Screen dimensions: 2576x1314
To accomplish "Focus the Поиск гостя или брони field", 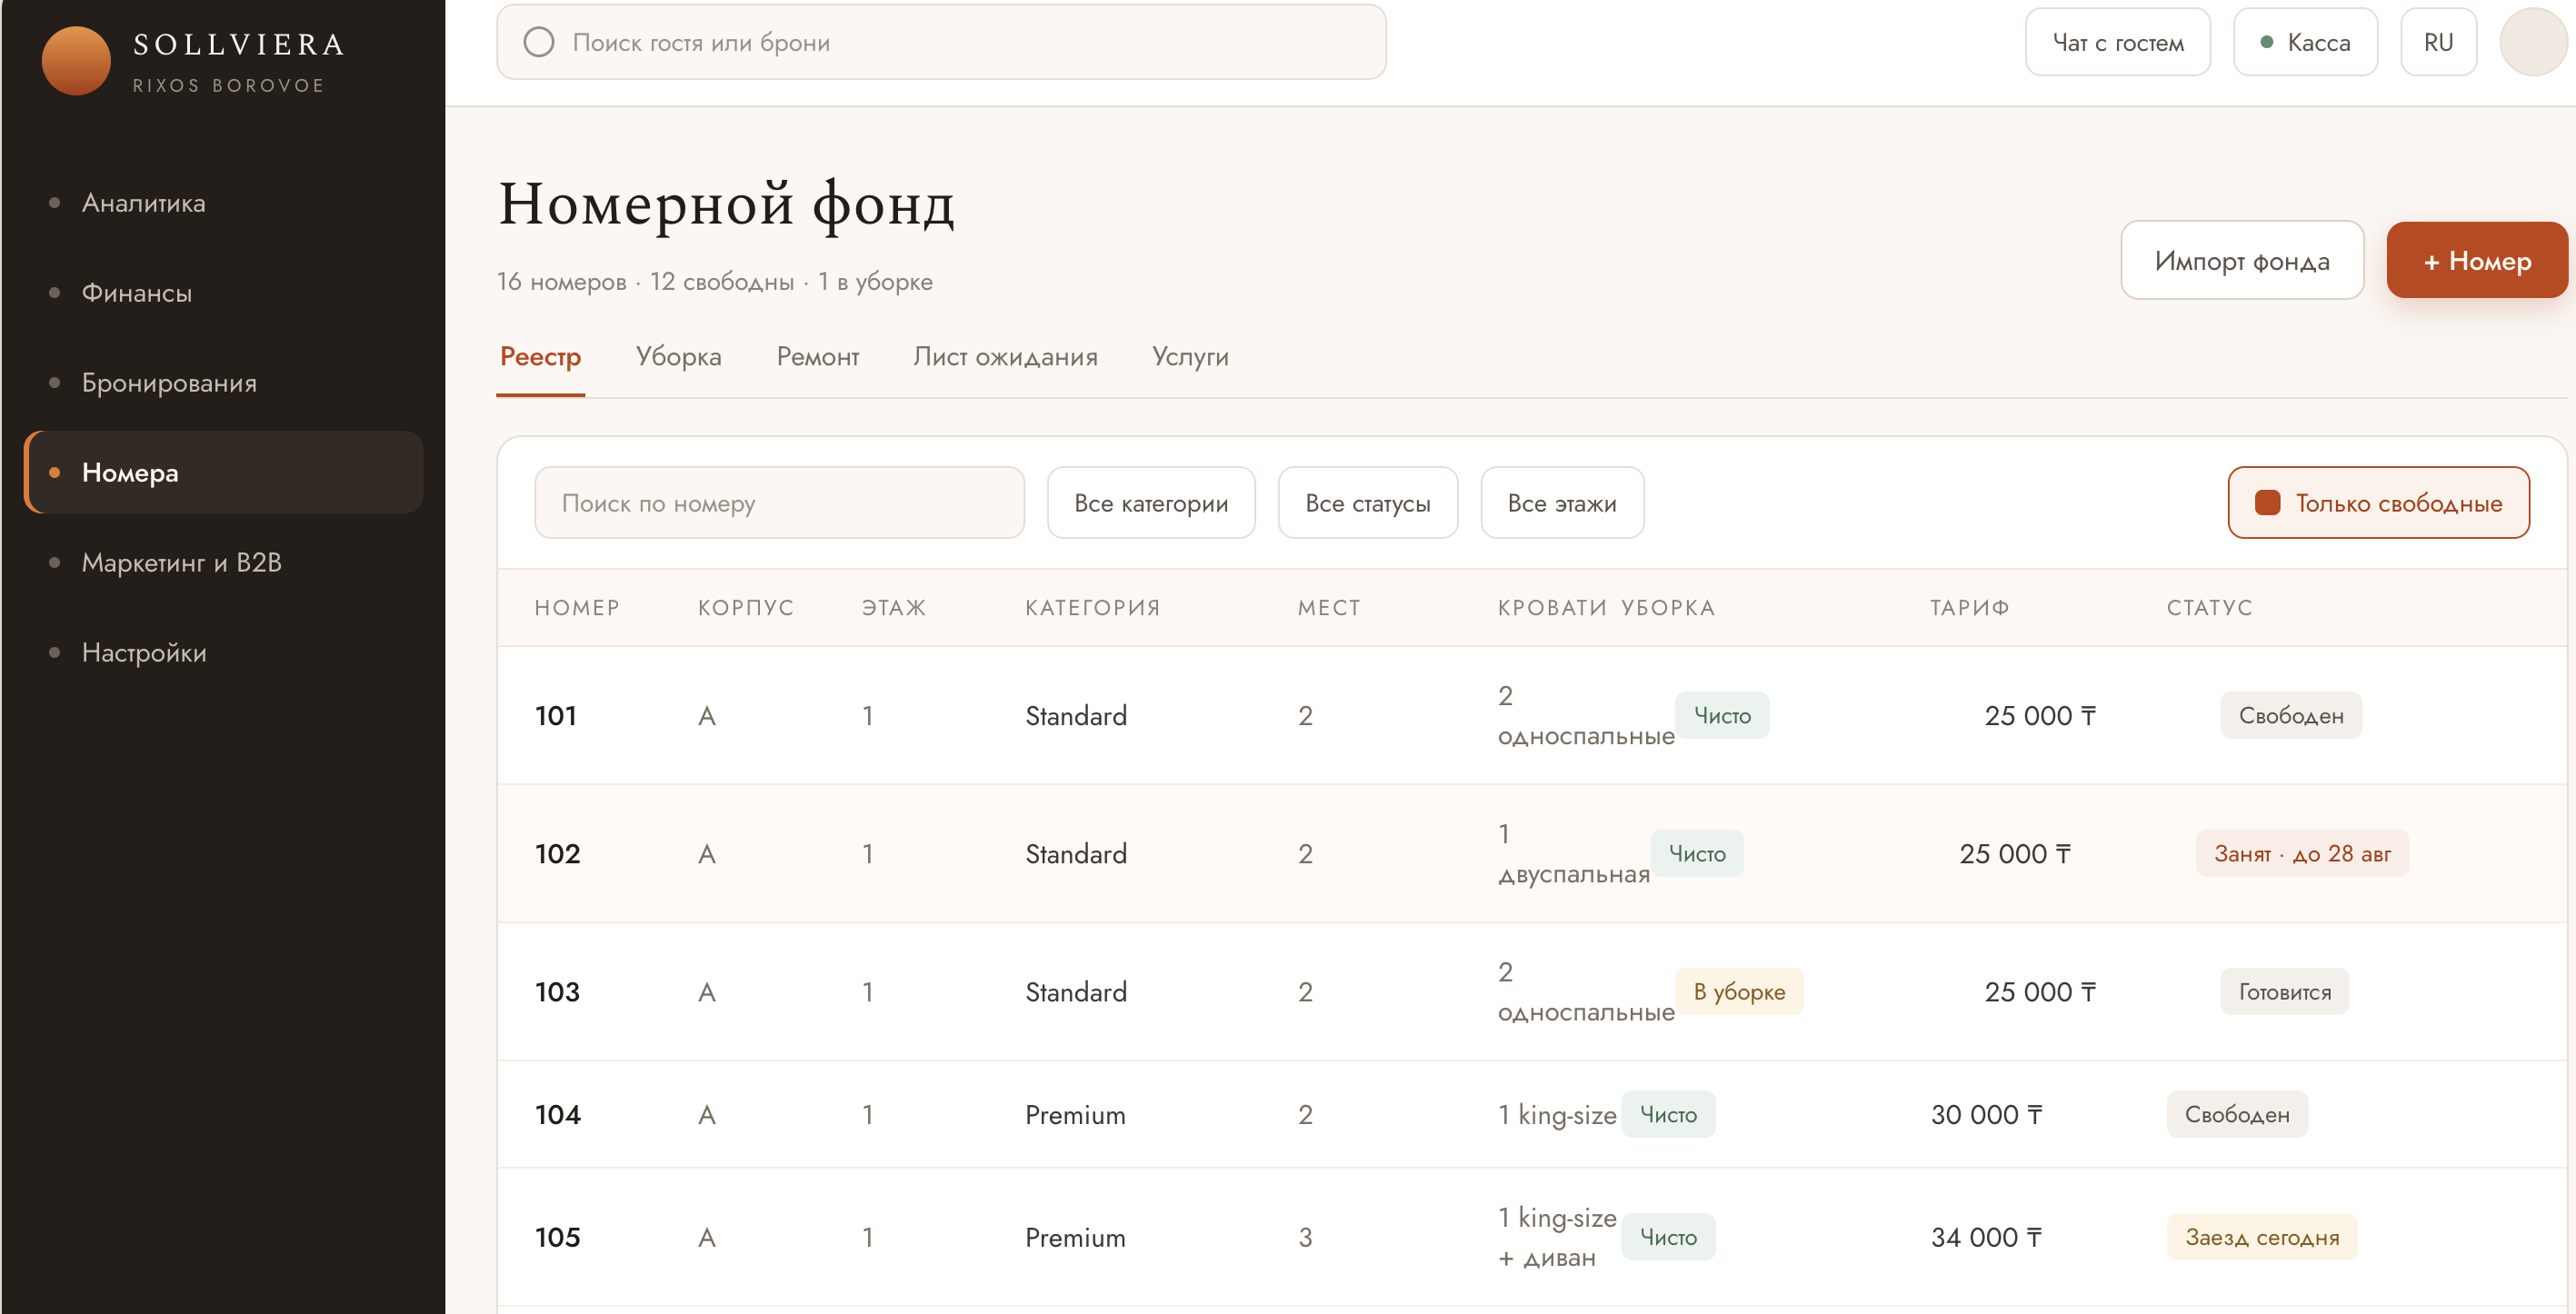I will 941,42.
